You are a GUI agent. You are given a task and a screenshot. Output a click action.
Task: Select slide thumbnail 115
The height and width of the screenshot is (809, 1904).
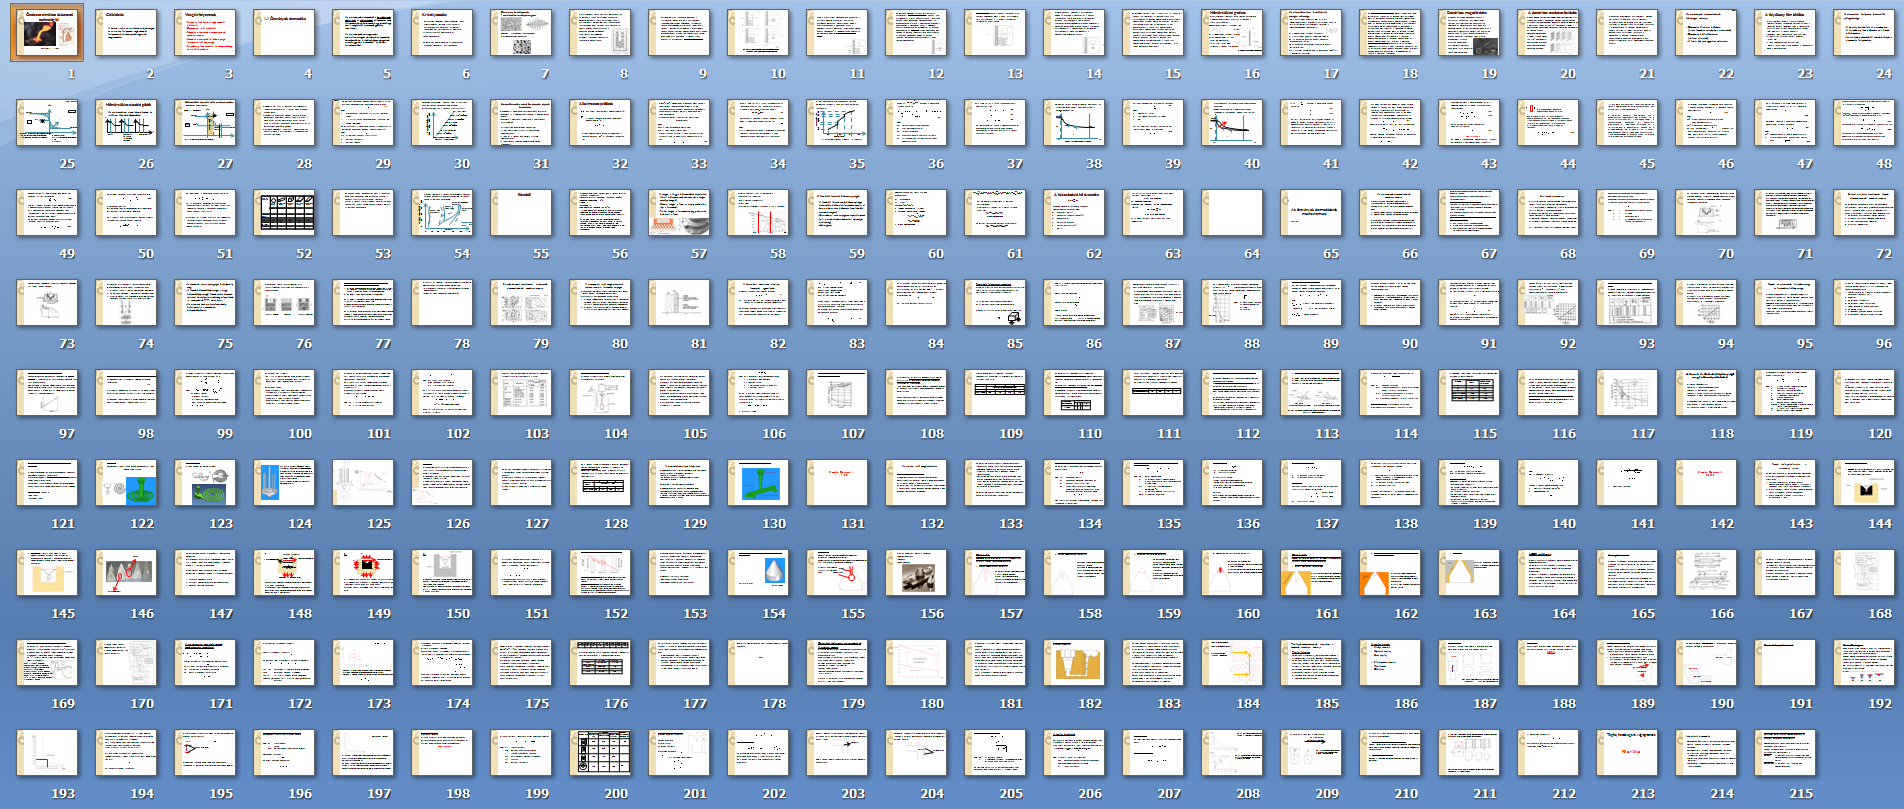[x=1469, y=393]
